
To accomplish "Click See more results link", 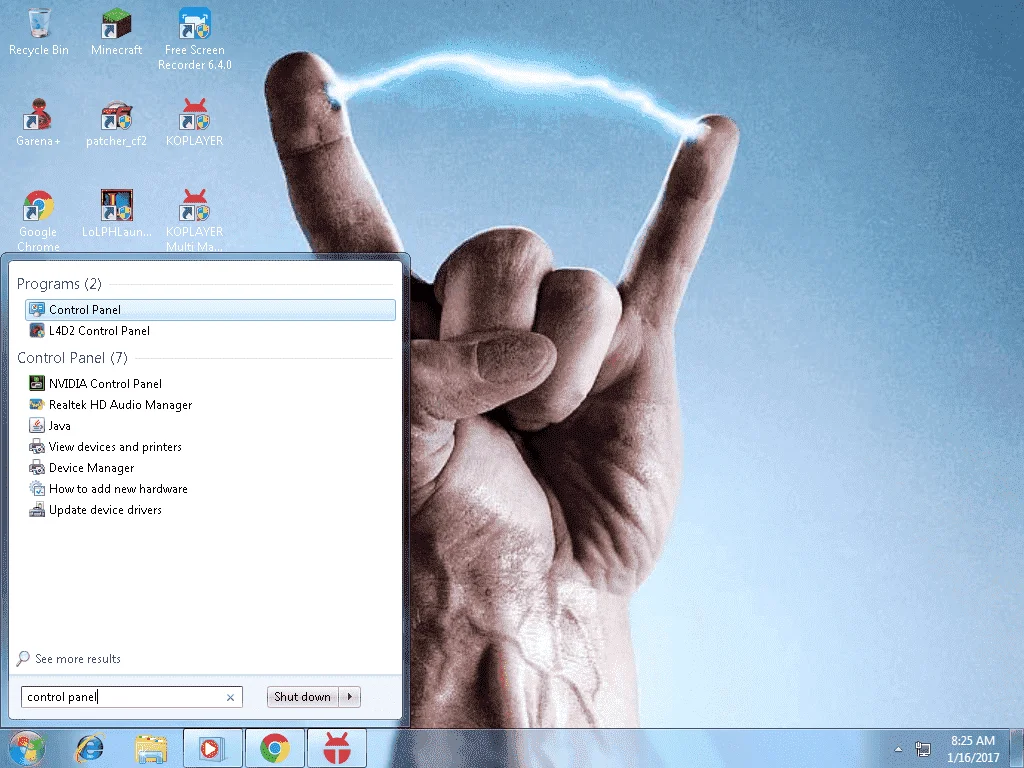I will point(78,658).
